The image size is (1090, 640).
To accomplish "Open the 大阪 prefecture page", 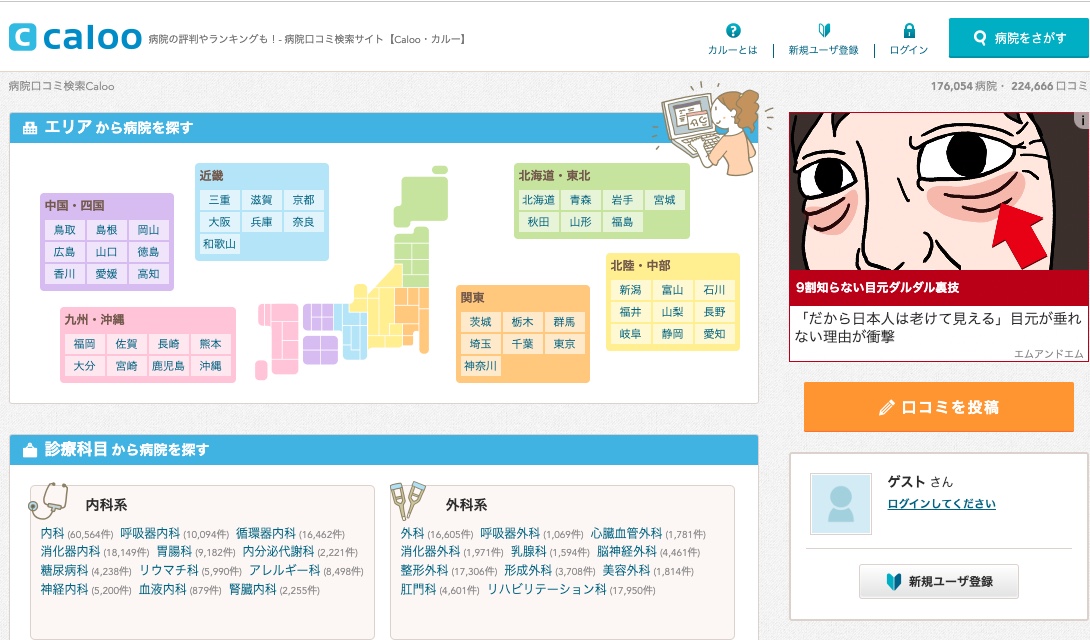I will (x=219, y=222).
